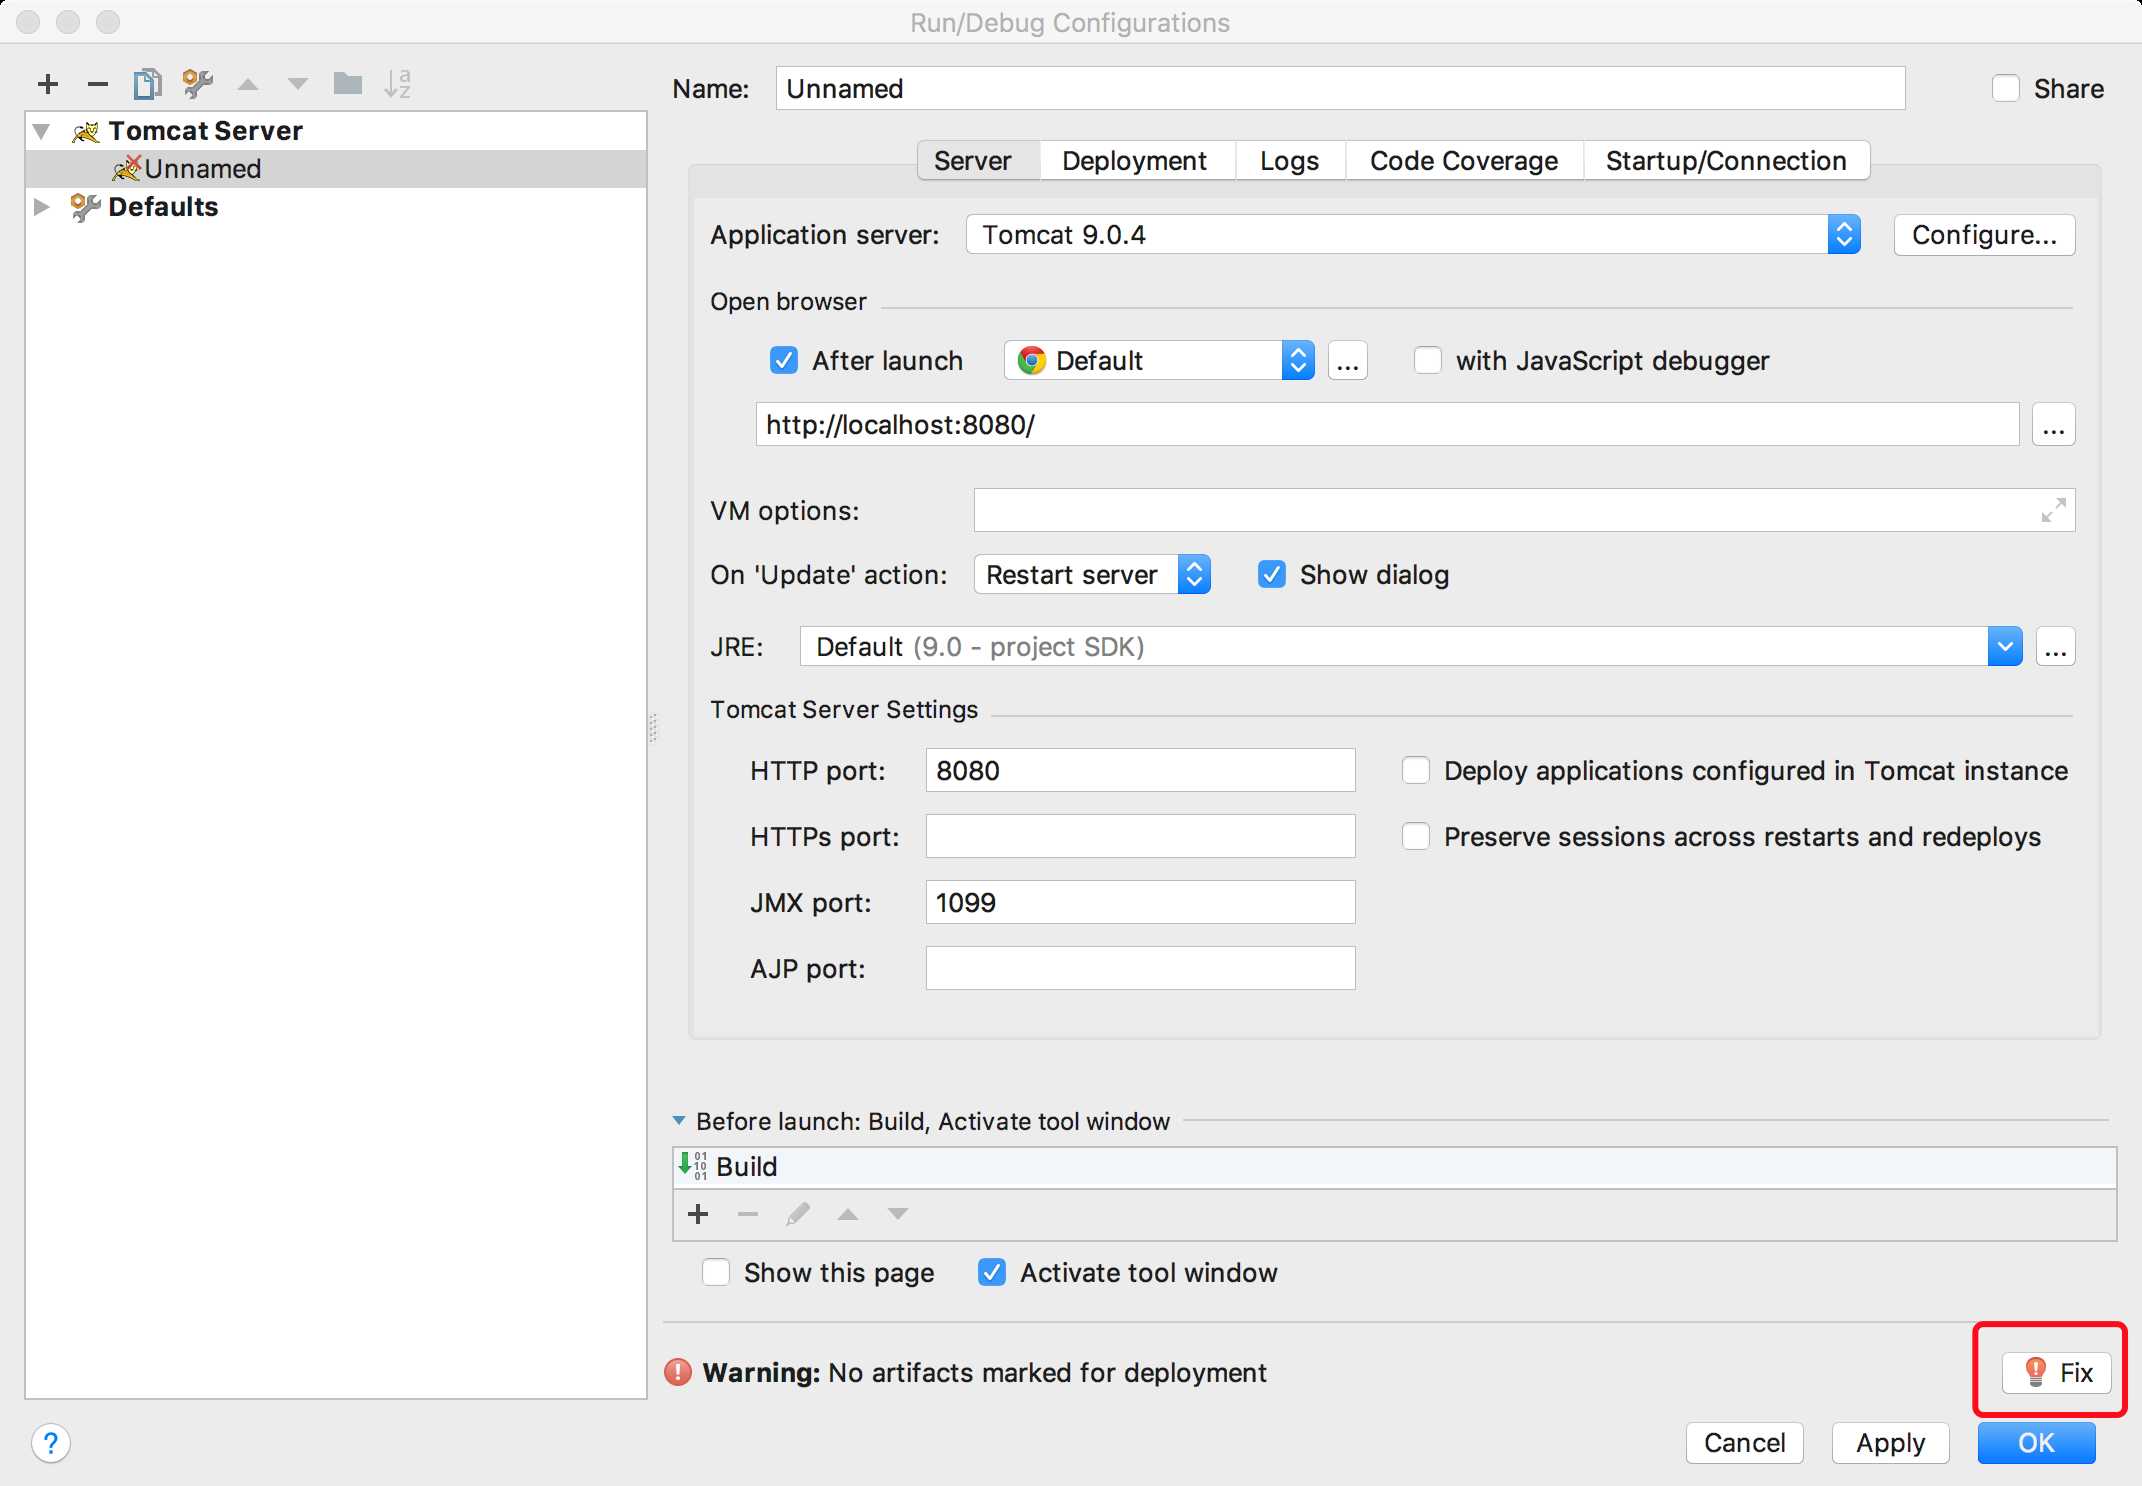Expand the Tomcat Server tree item

coord(42,130)
